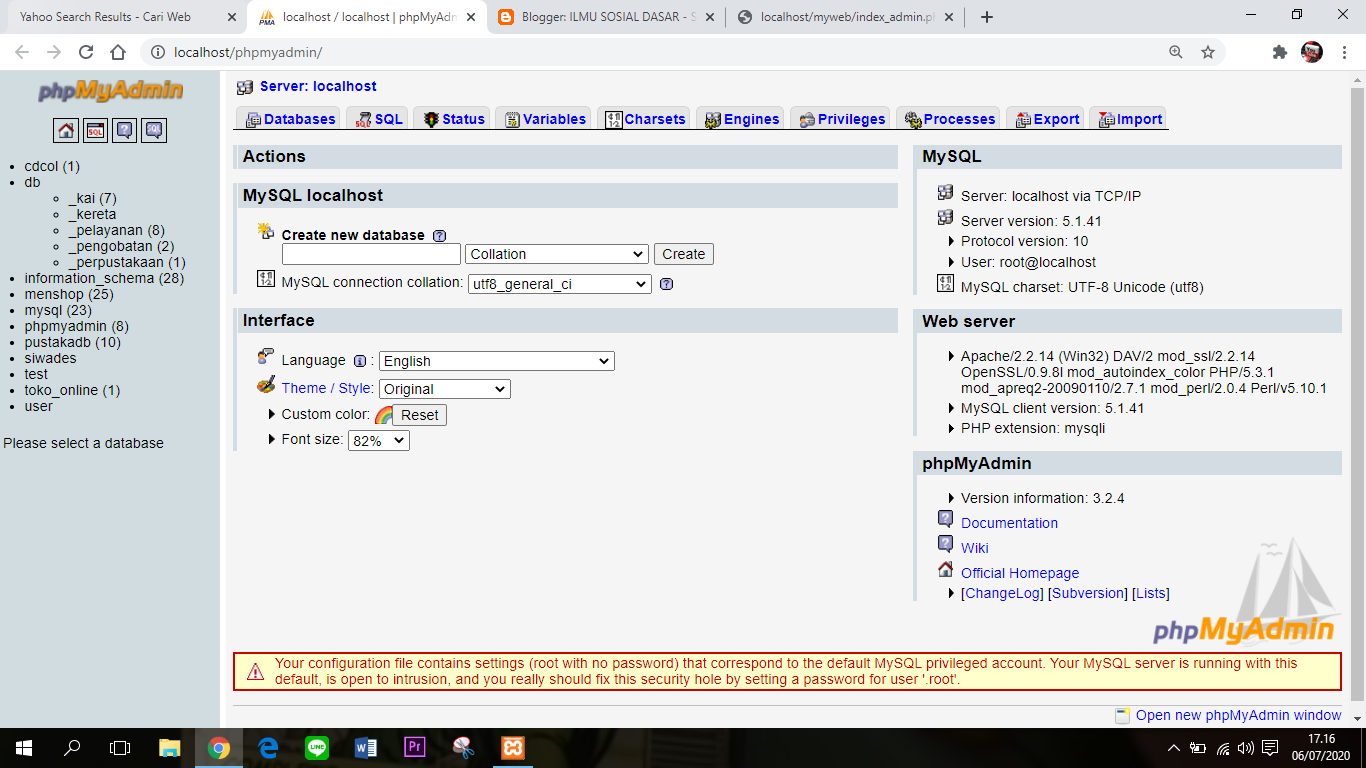
Task: Open the Collation dropdown for new database
Action: [x=557, y=254]
